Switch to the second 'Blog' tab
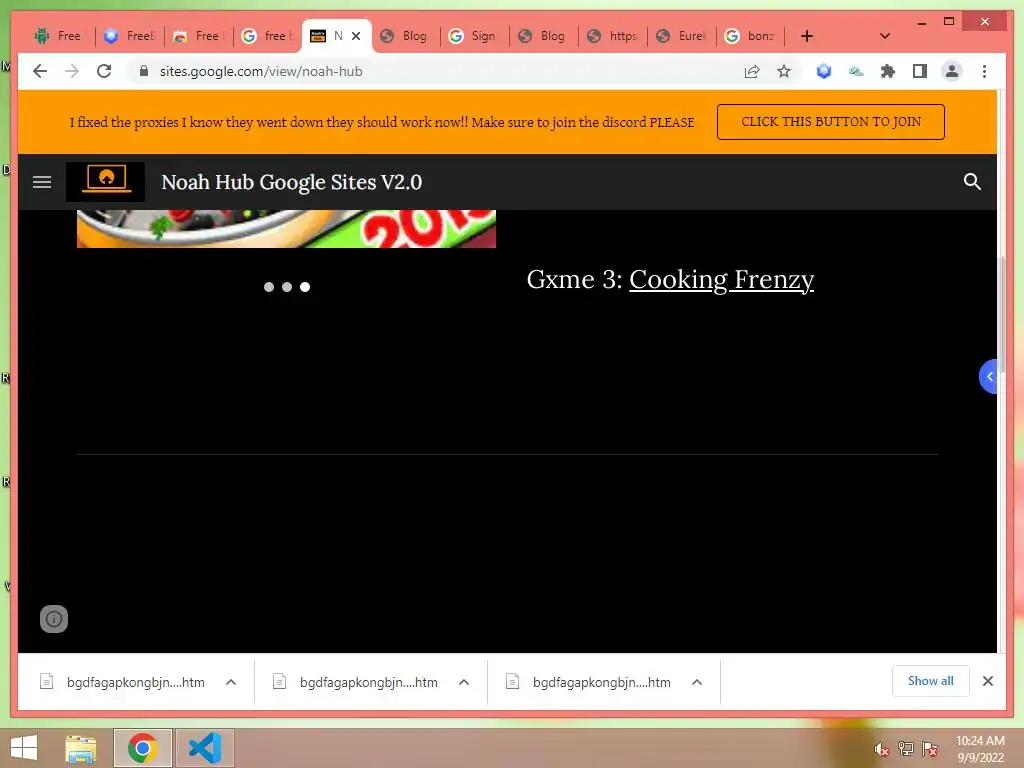The height and width of the screenshot is (768, 1024). [543, 36]
